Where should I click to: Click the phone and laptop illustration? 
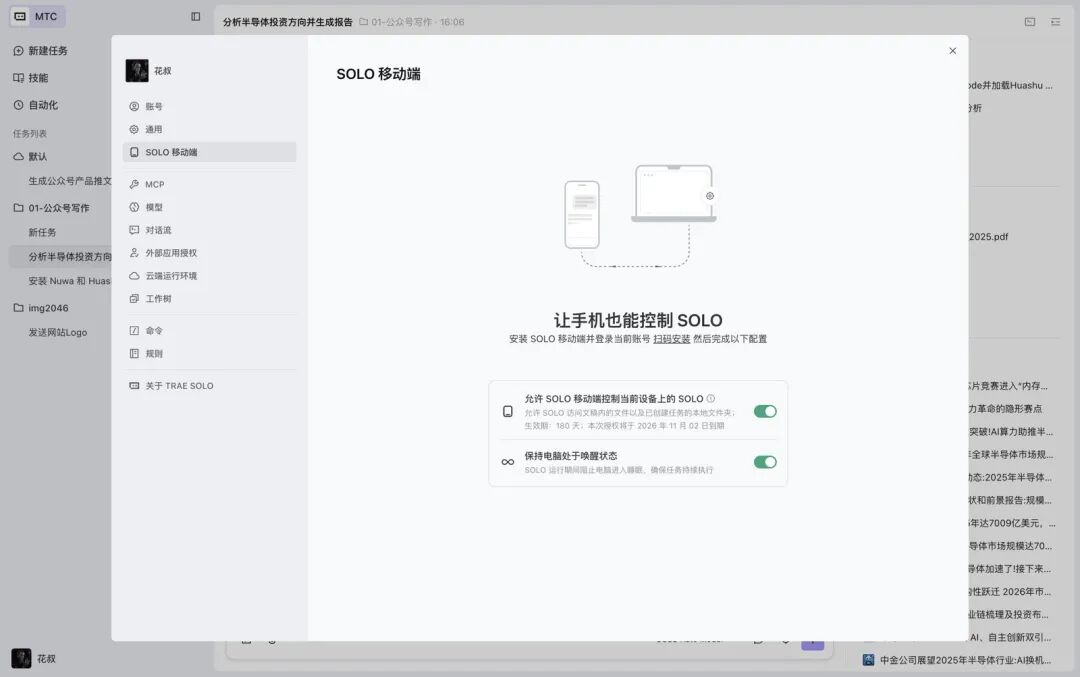click(x=640, y=216)
